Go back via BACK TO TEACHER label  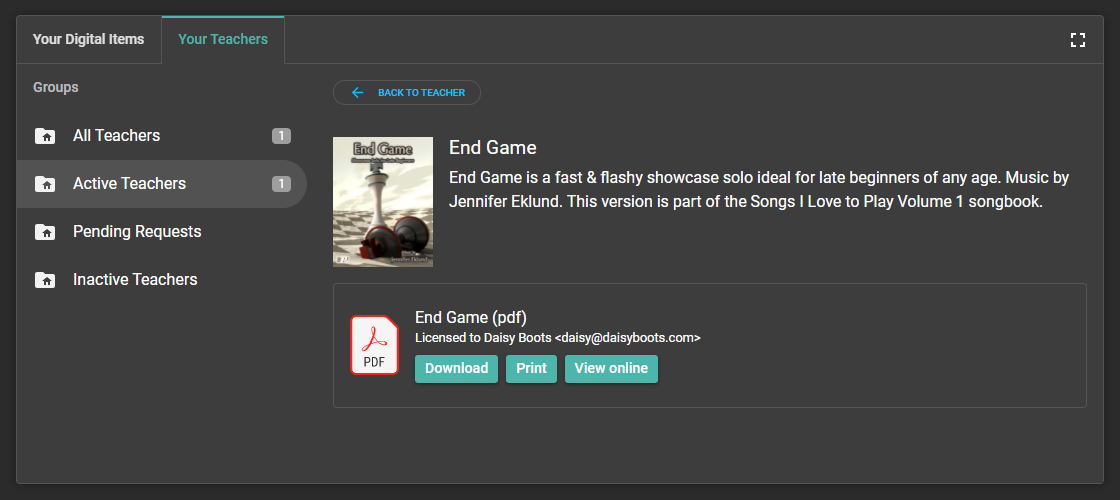(x=421, y=93)
